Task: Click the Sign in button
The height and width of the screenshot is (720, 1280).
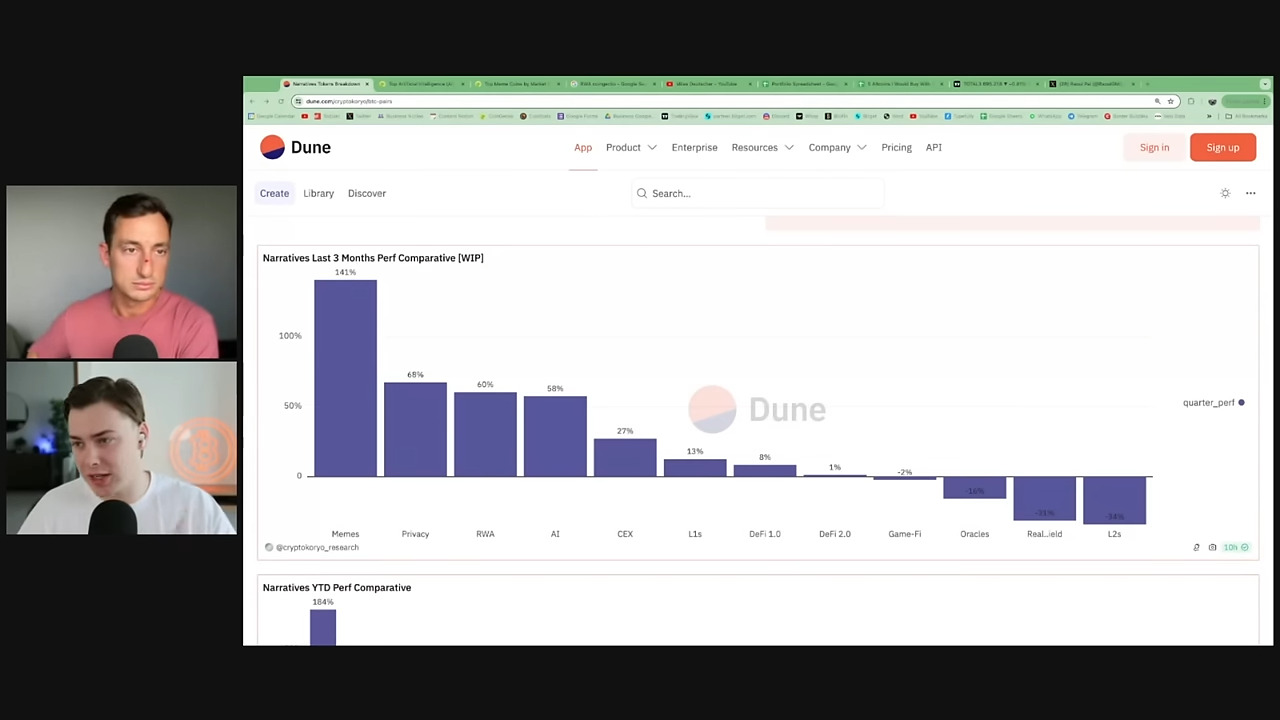Action: pyautogui.click(x=1154, y=147)
